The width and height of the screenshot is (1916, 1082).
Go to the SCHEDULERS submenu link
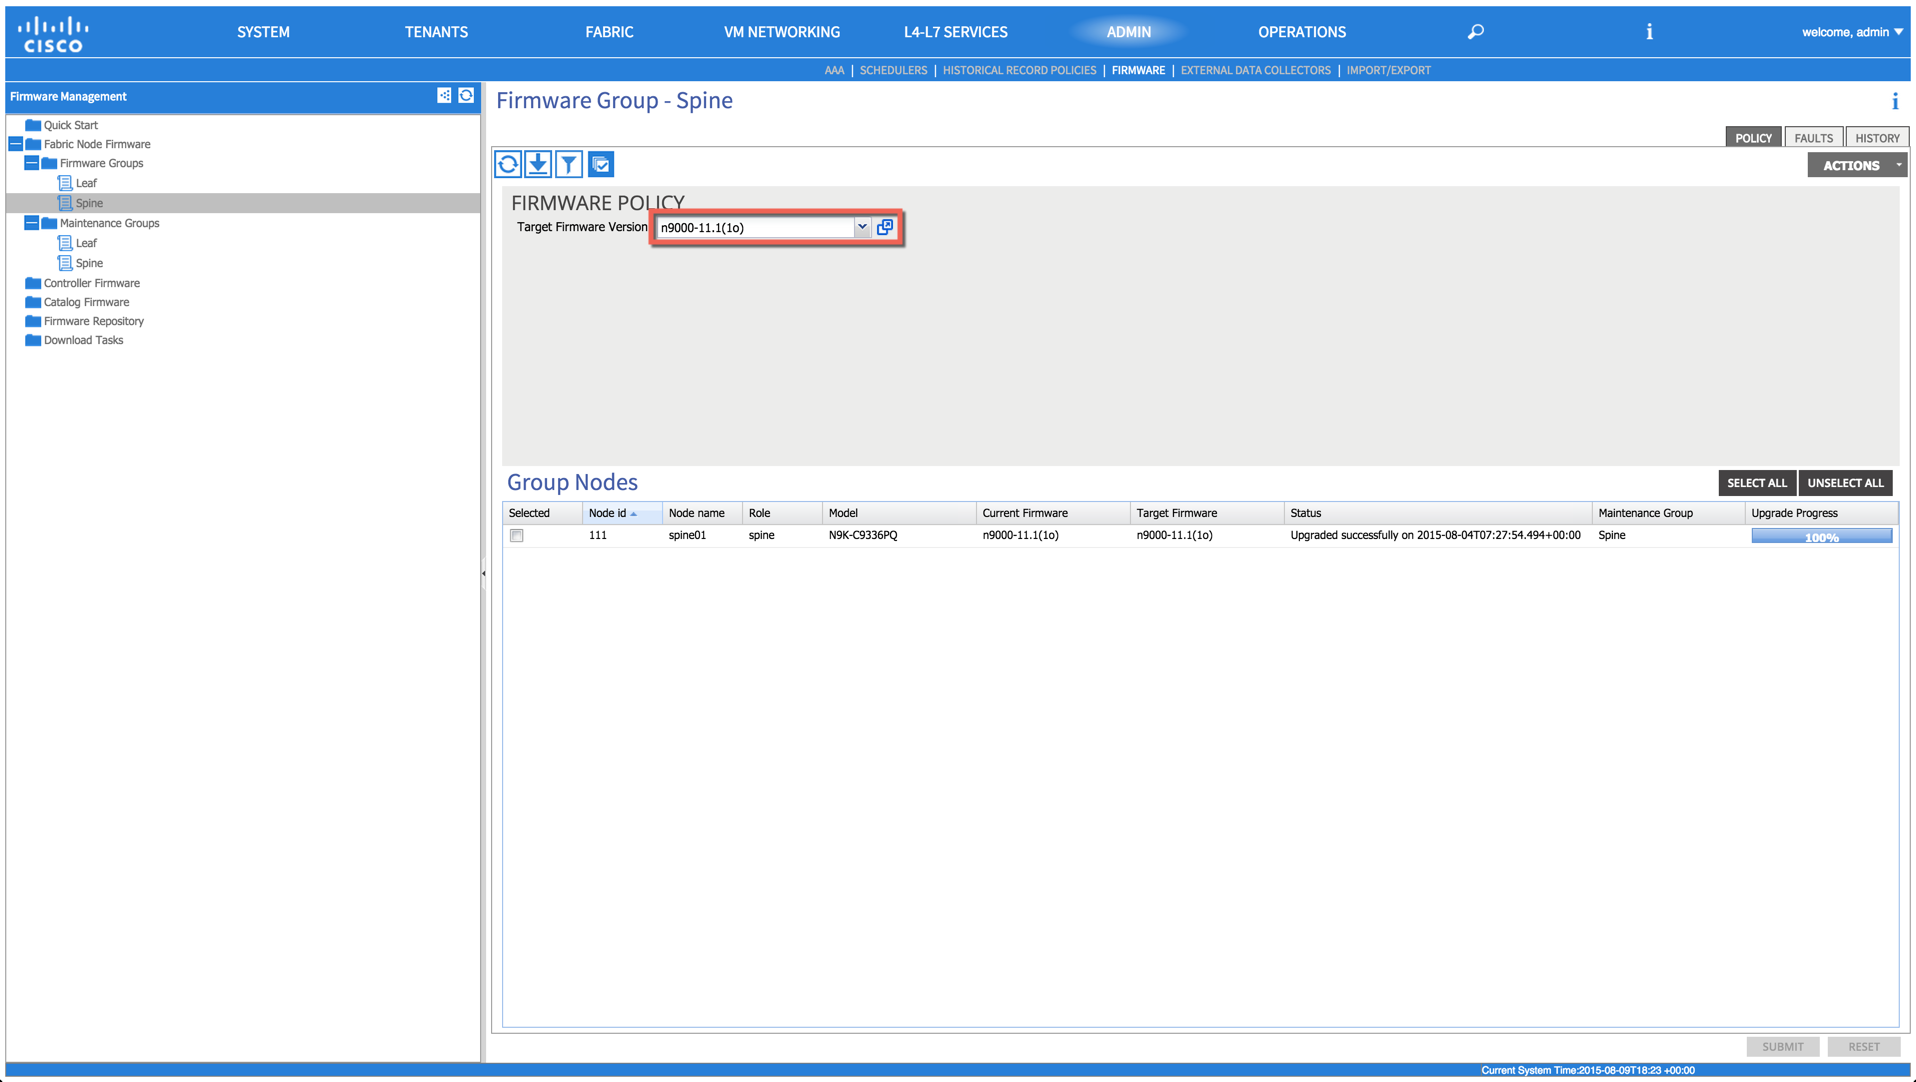[893, 70]
